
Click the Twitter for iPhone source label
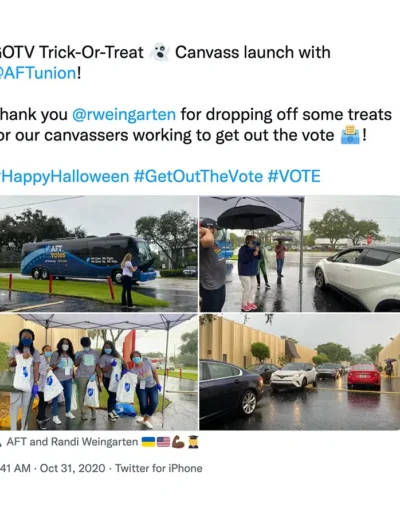(x=159, y=468)
